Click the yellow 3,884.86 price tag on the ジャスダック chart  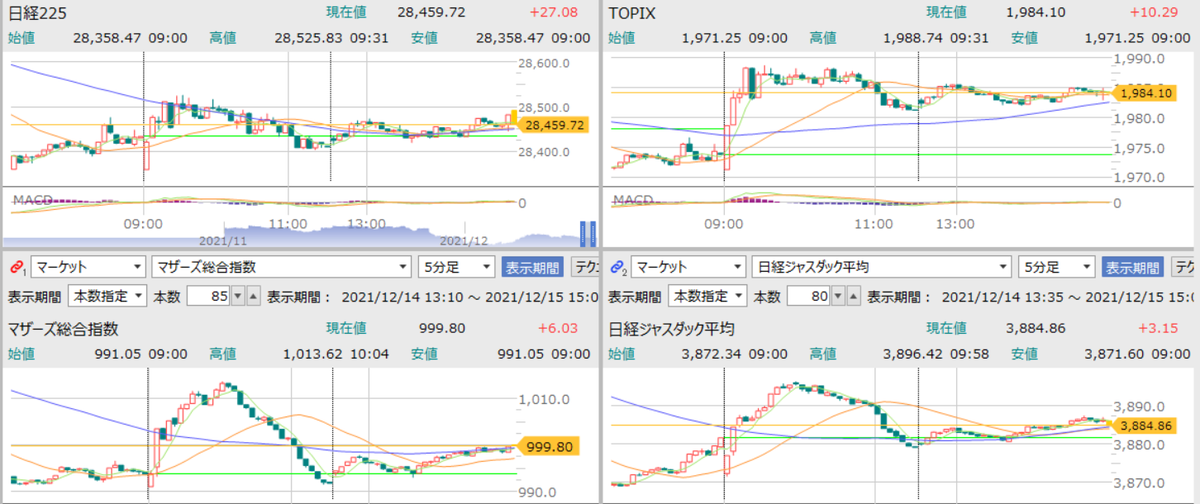(1145, 425)
